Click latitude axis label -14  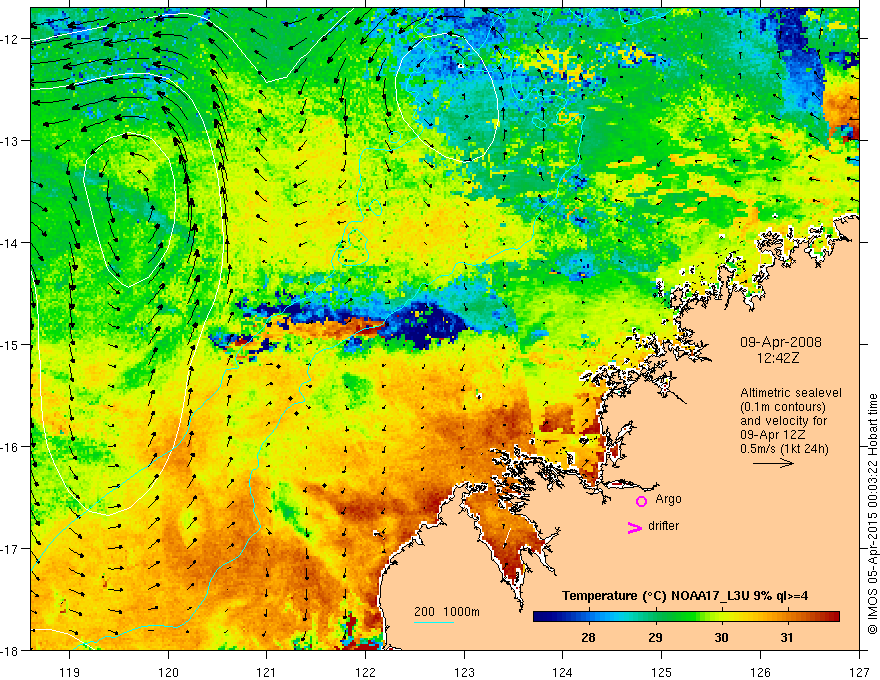pos(10,243)
